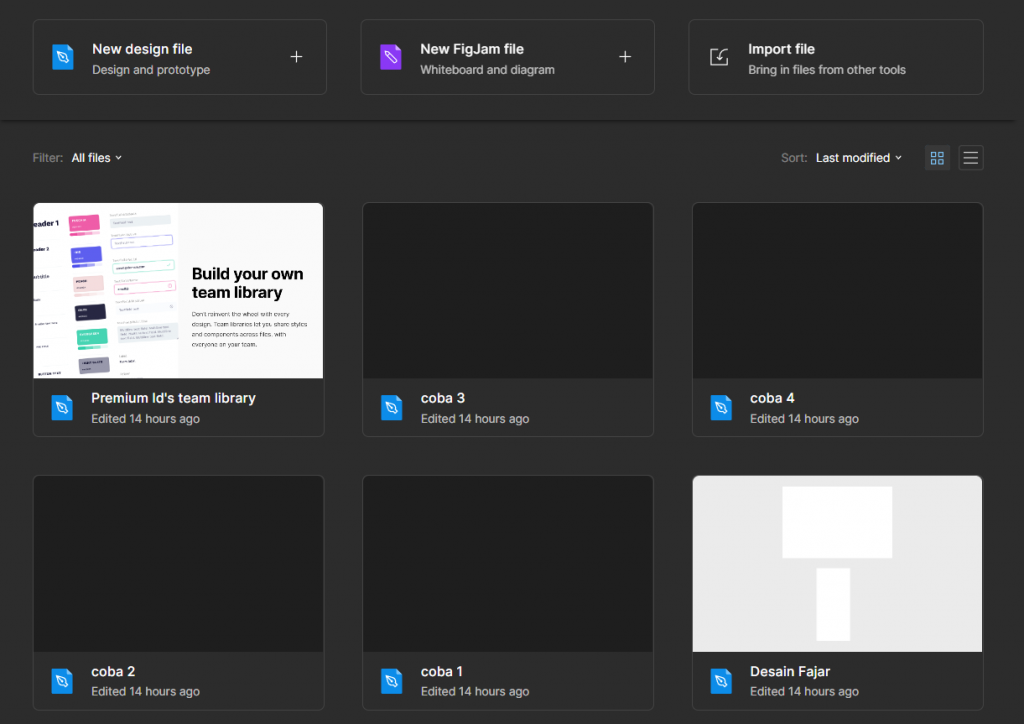Image resolution: width=1024 pixels, height=724 pixels.
Task: Click the file icon beside coba 3
Action: [x=392, y=408]
